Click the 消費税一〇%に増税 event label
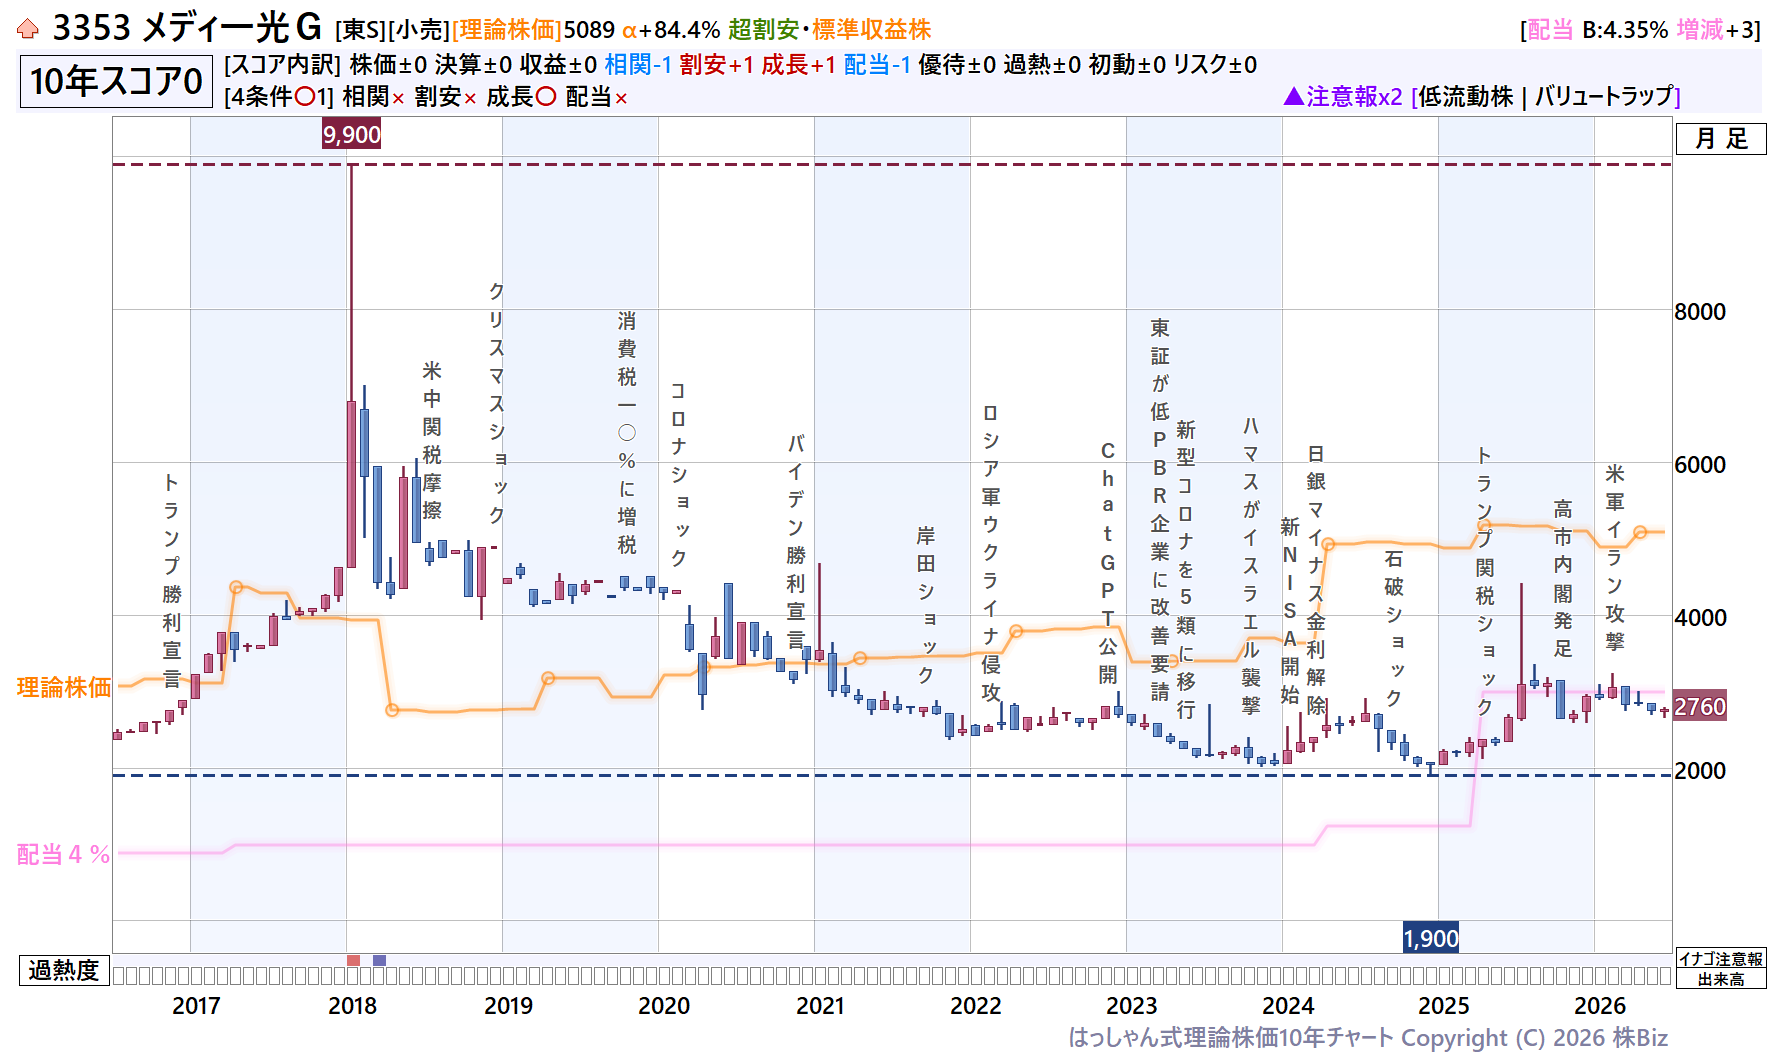 [627, 433]
